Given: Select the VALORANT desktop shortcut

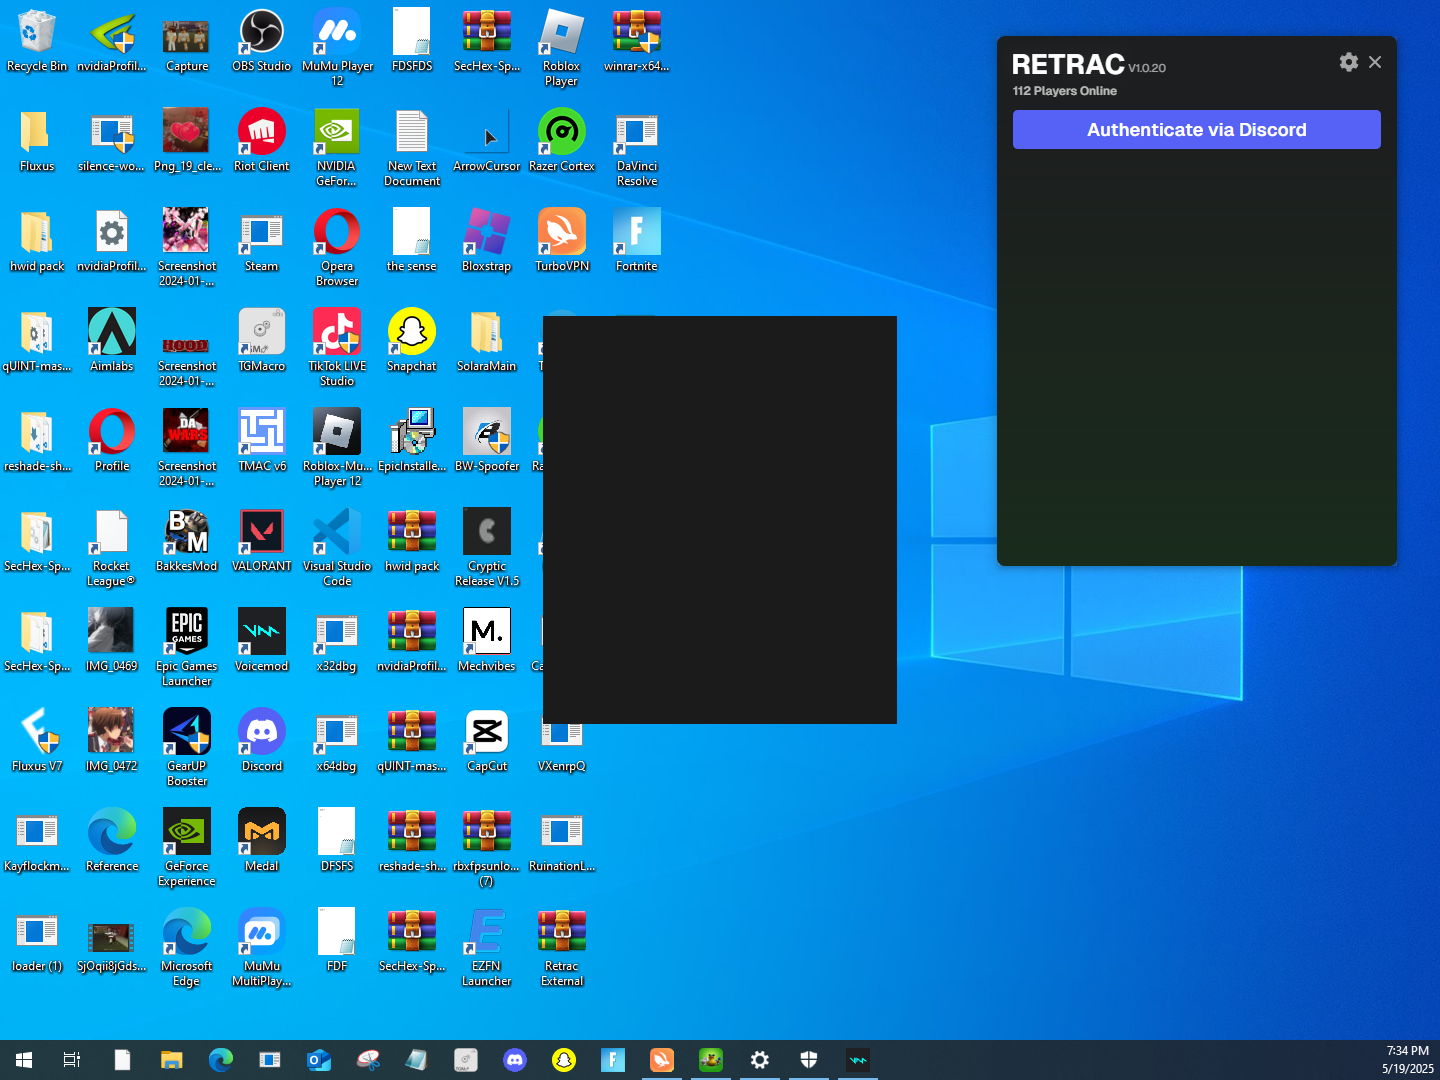Looking at the screenshot, I should click(262, 541).
